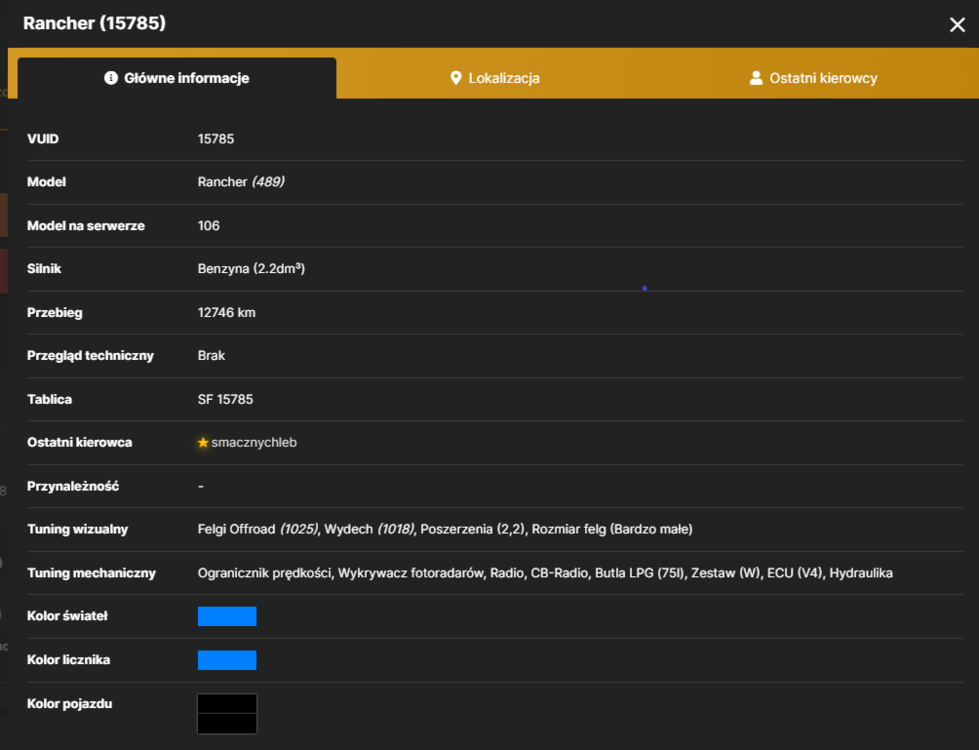Click the mileage value 12746 km
979x750 pixels.
click(x=227, y=313)
